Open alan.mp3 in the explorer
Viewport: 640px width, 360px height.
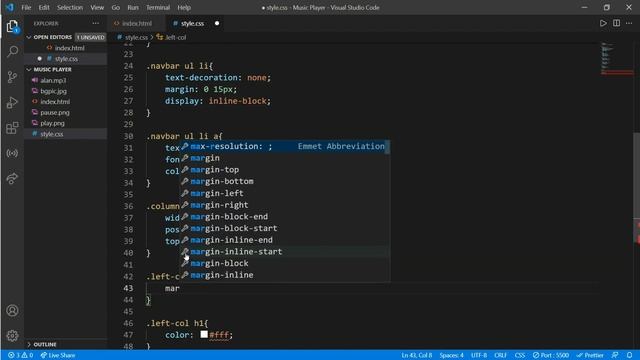pyautogui.click(x=53, y=80)
